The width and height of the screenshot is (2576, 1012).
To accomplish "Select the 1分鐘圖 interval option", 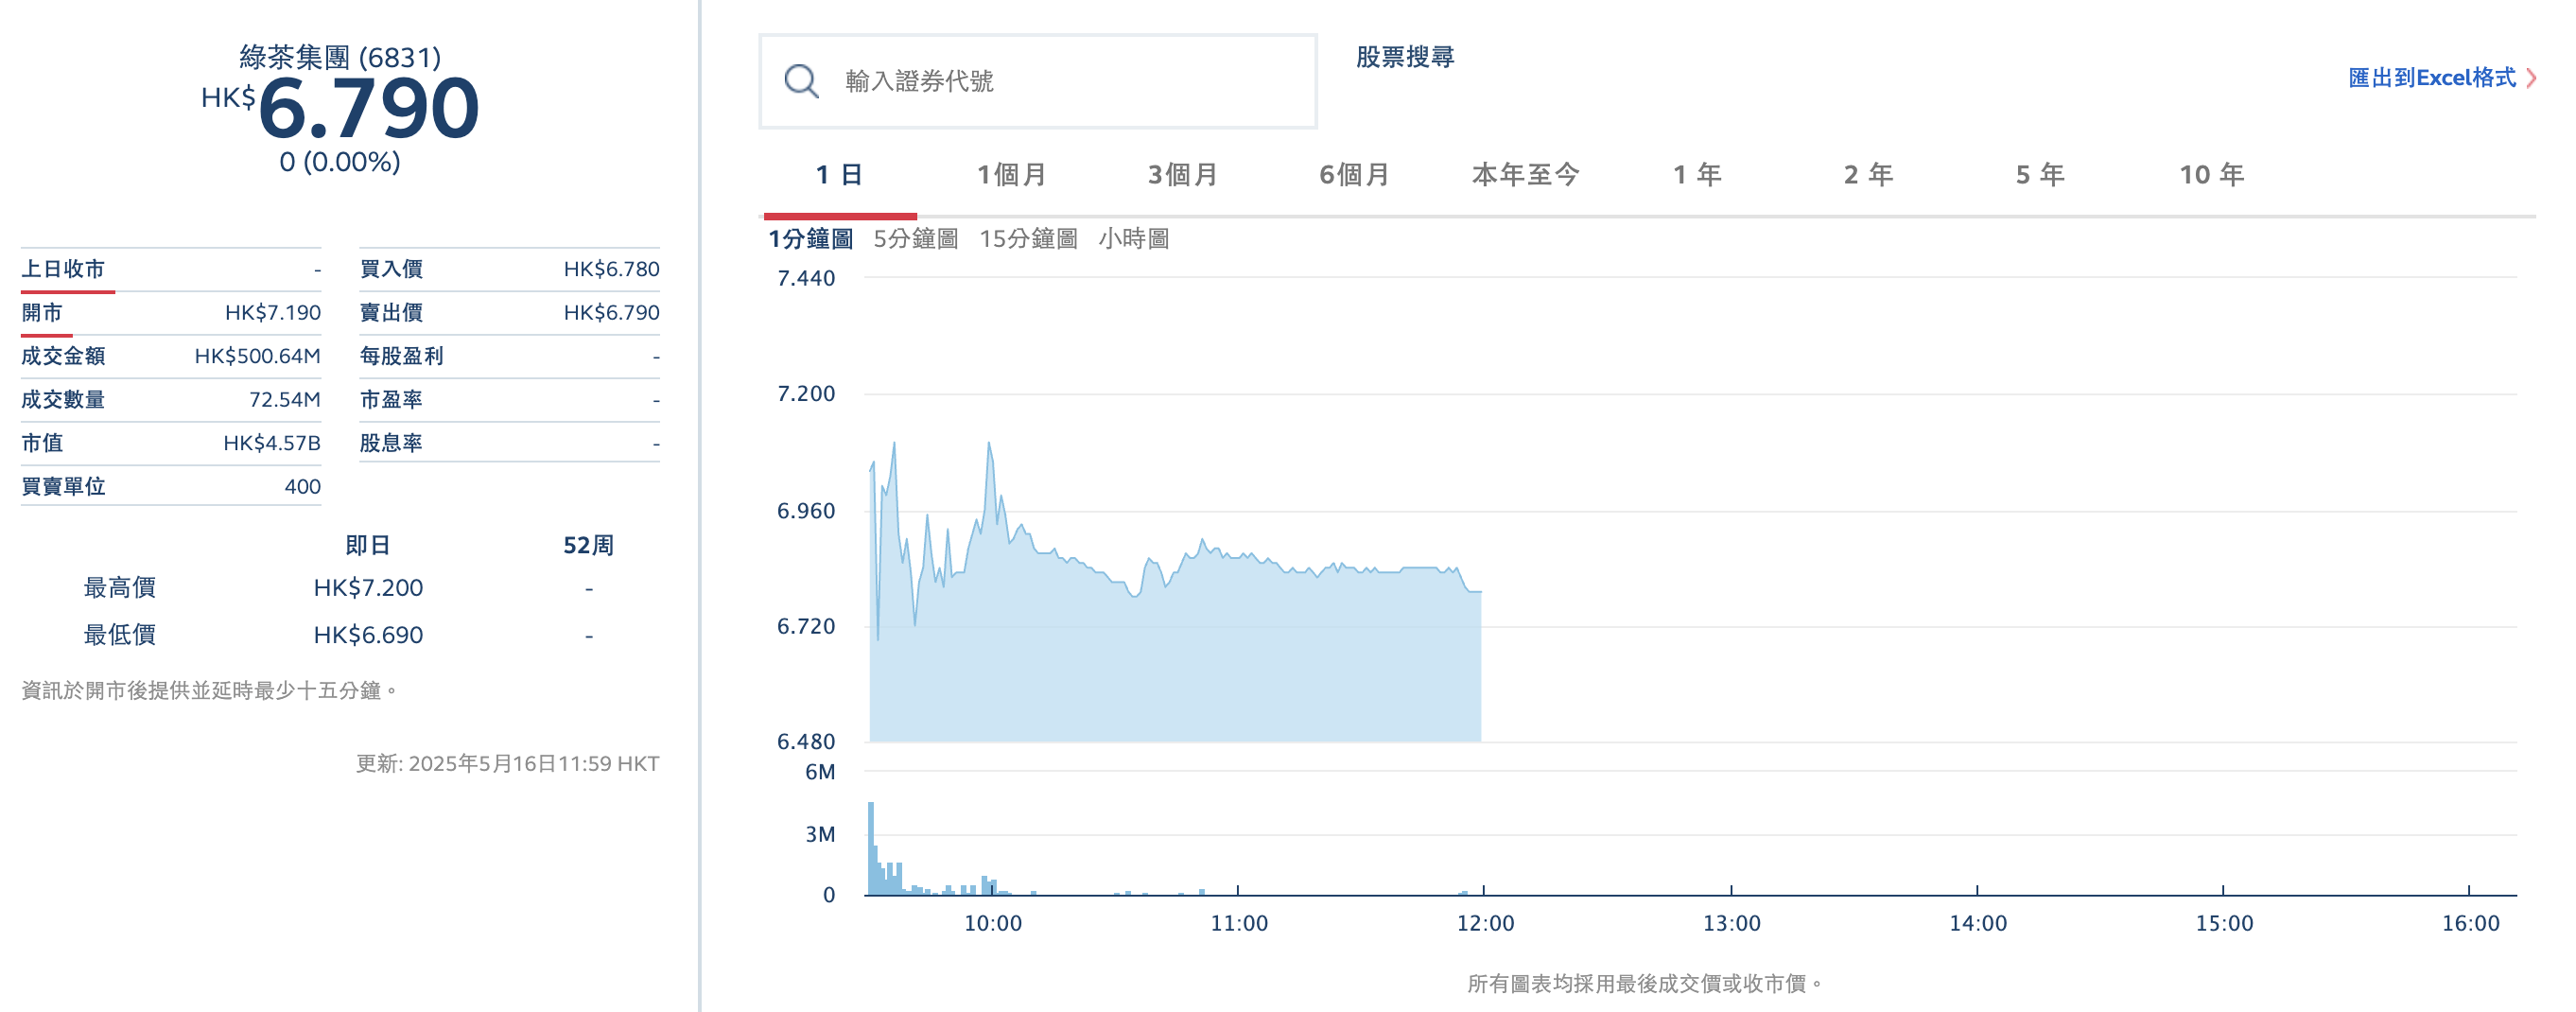I will 810,238.
